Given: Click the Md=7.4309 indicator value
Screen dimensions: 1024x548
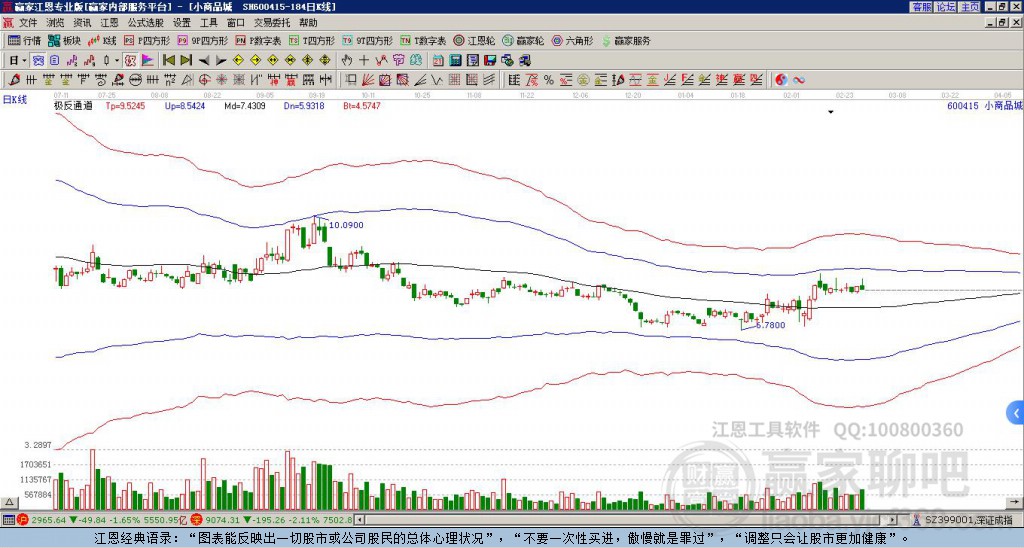Looking at the screenshot, I should 245,105.
